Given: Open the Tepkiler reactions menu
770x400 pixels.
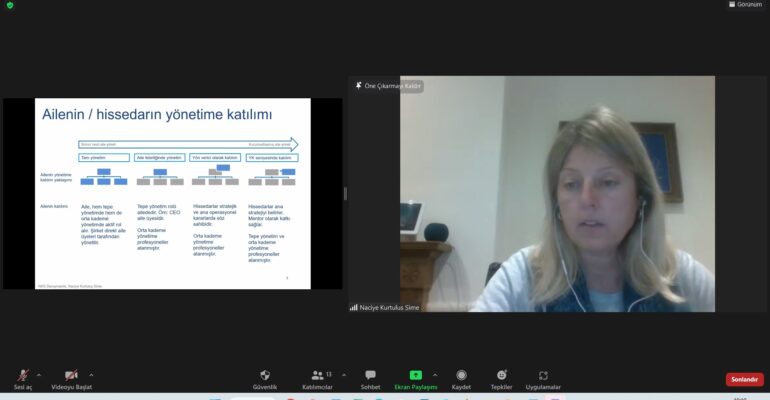Looking at the screenshot, I should (501, 375).
